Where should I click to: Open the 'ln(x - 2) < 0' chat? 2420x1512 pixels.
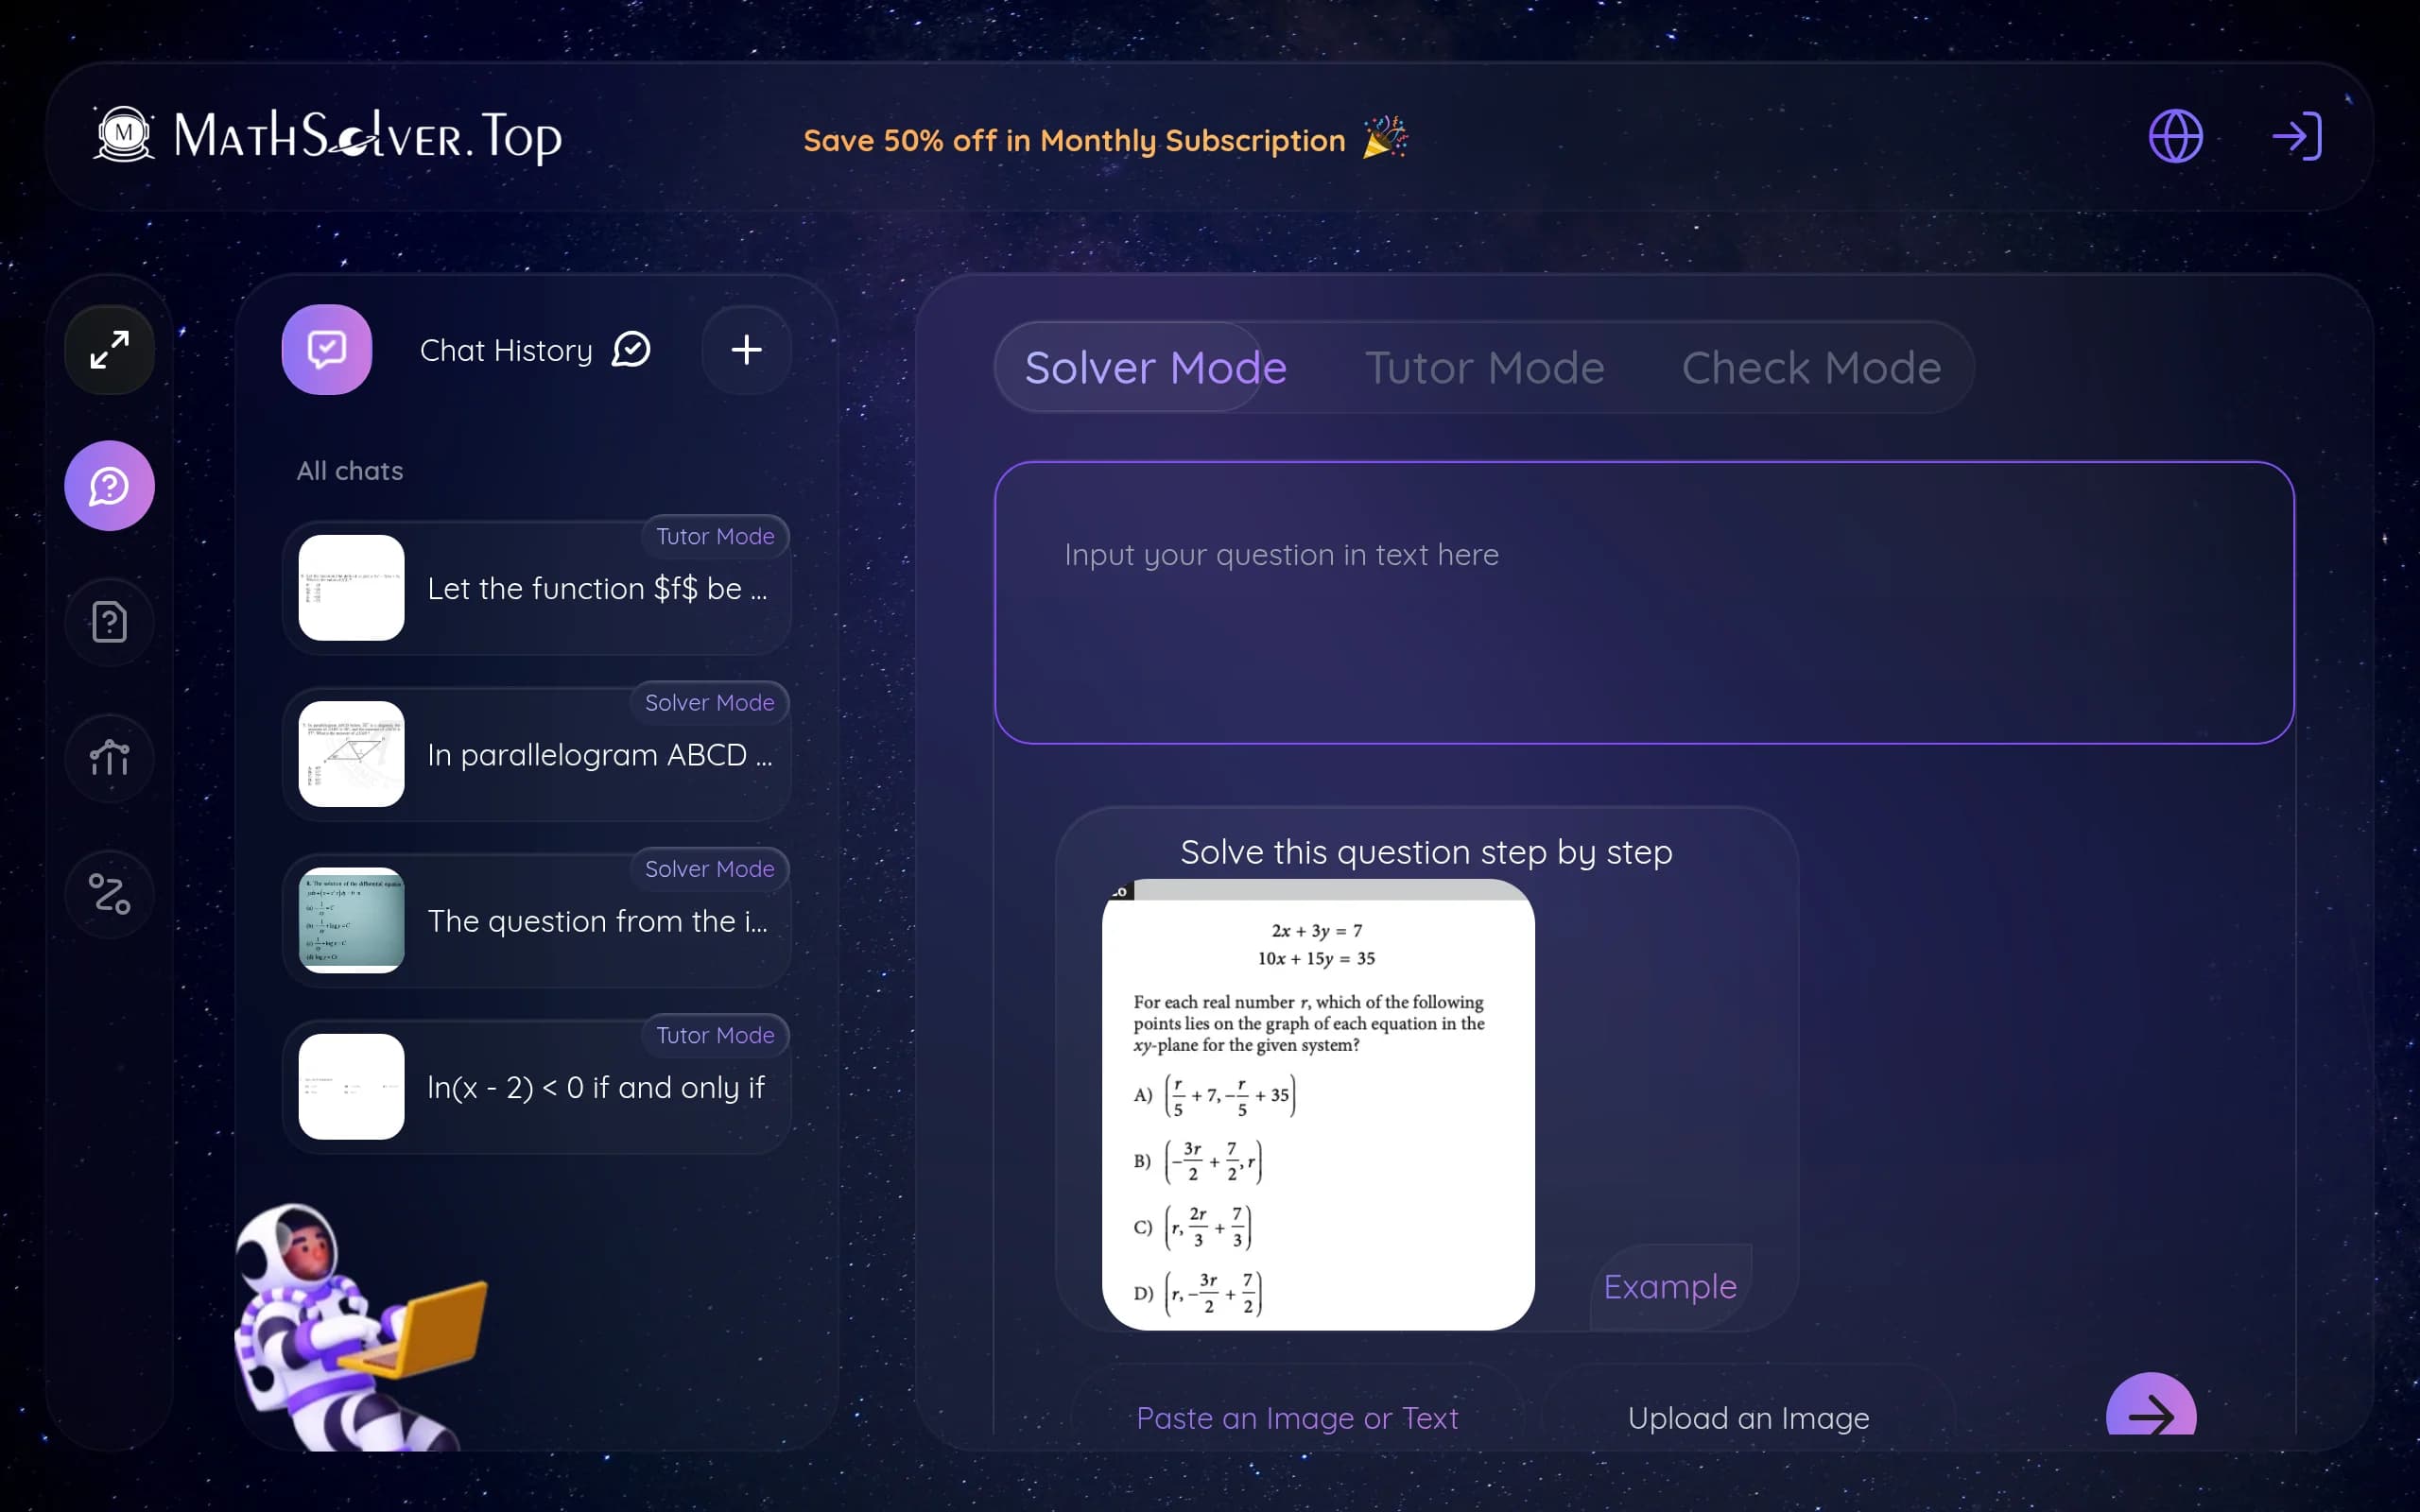click(x=536, y=1086)
